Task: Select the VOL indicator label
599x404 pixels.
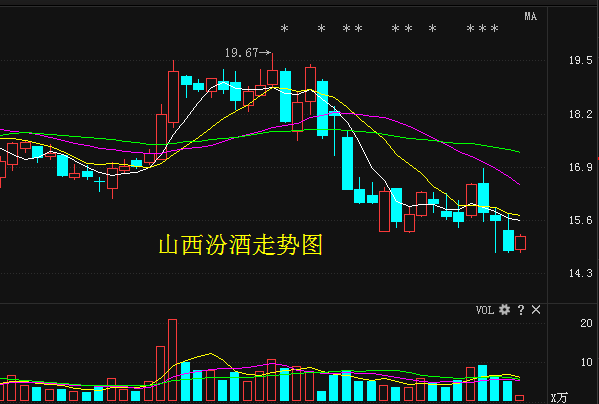Action: point(485,310)
